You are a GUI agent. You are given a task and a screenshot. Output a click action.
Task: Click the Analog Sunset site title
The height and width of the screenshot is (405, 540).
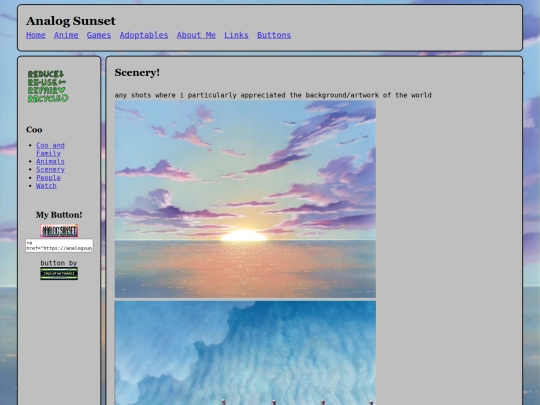point(71,21)
